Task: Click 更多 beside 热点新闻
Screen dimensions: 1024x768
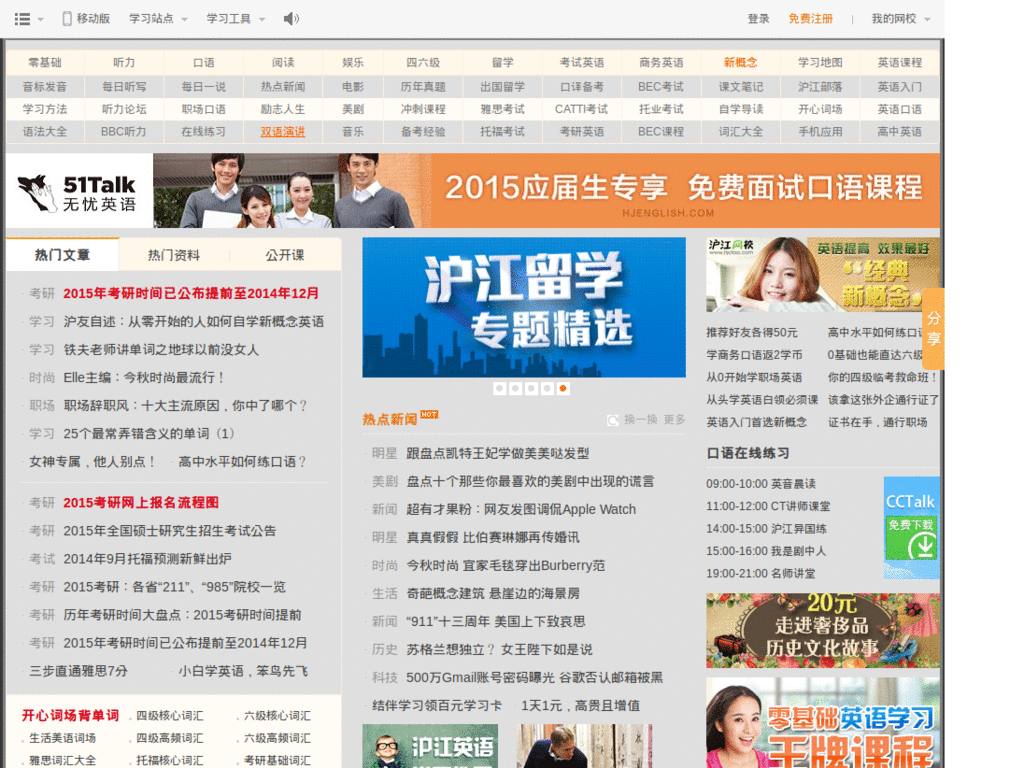Action: pyautogui.click(x=675, y=419)
